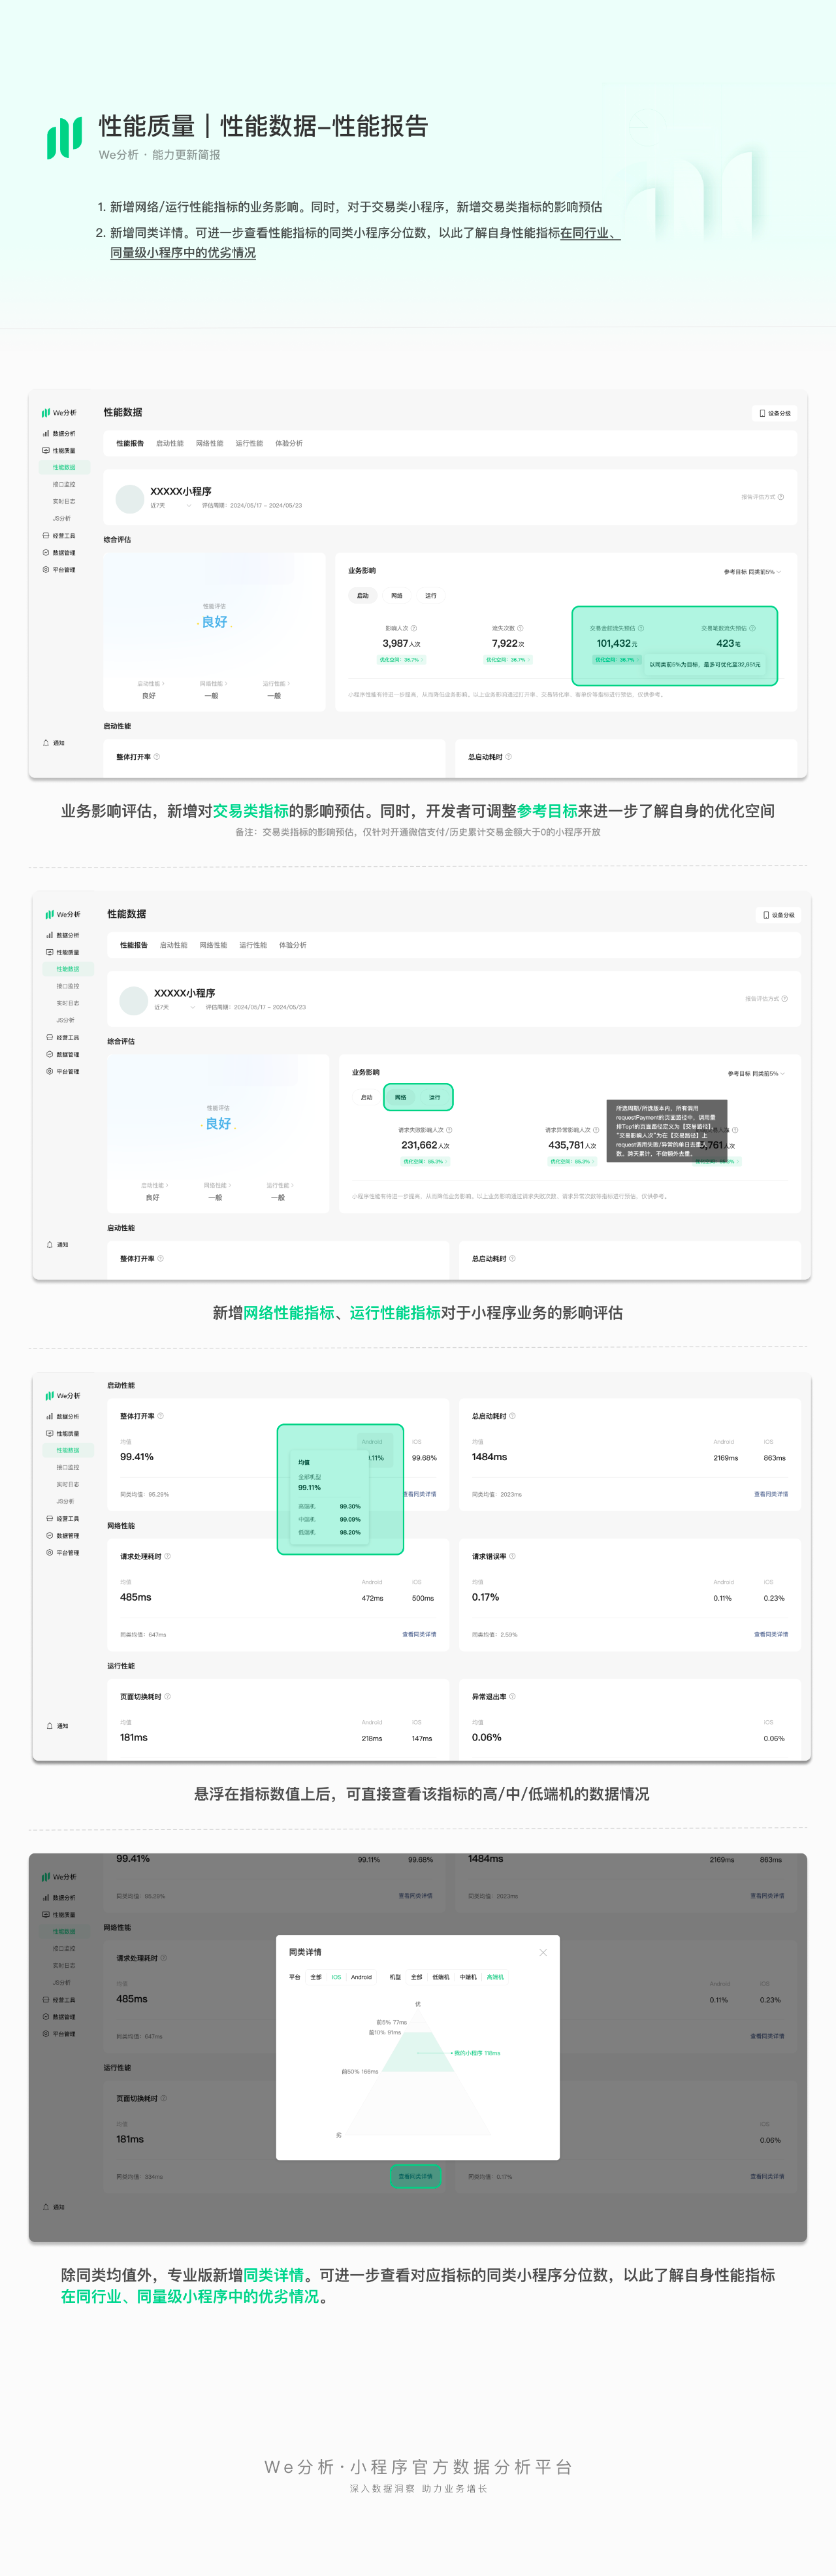836x2576 pixels.
Task: Click 总启动耗时 info icon in 均值 hover-card screenshot
Action: pos(513,1416)
